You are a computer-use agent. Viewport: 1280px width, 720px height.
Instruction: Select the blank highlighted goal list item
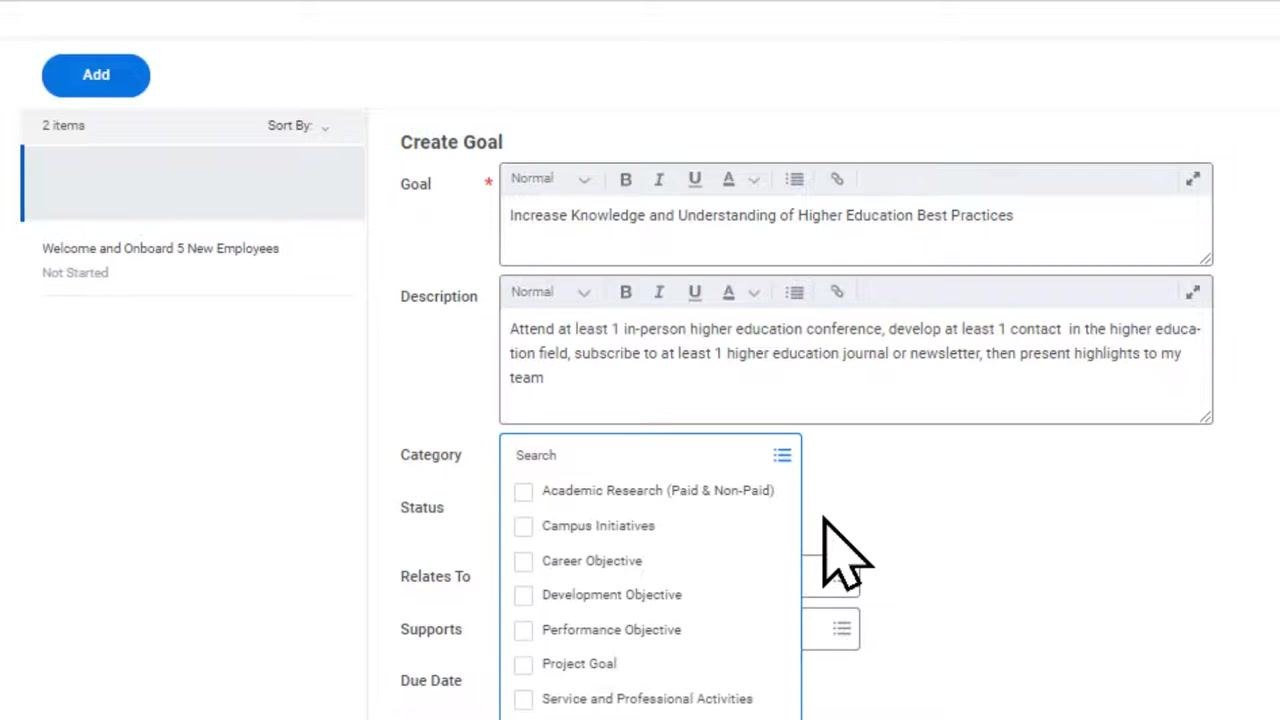tap(193, 183)
